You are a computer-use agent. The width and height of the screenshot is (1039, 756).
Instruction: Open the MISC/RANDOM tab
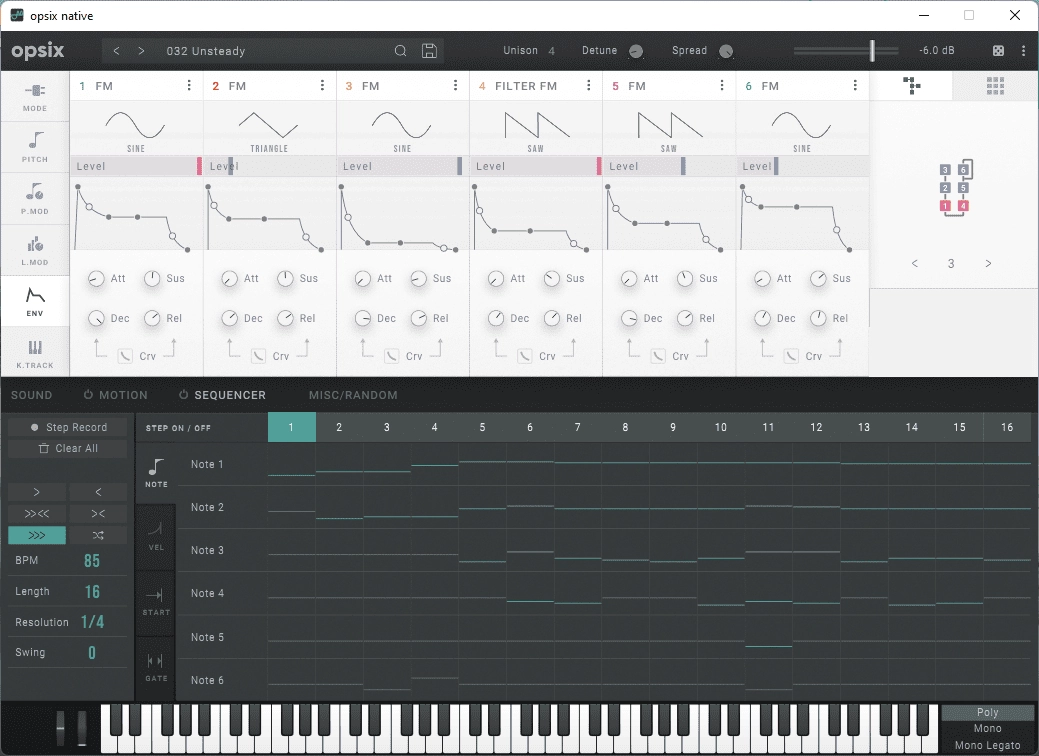[353, 396]
